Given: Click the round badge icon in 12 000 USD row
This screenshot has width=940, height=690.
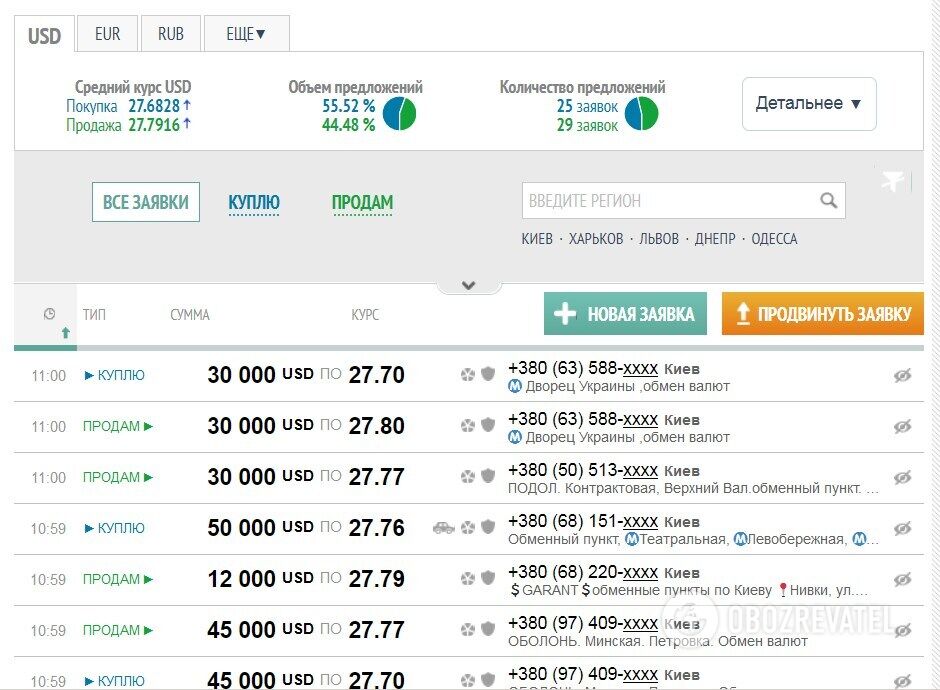Looking at the screenshot, I should (x=467, y=579).
